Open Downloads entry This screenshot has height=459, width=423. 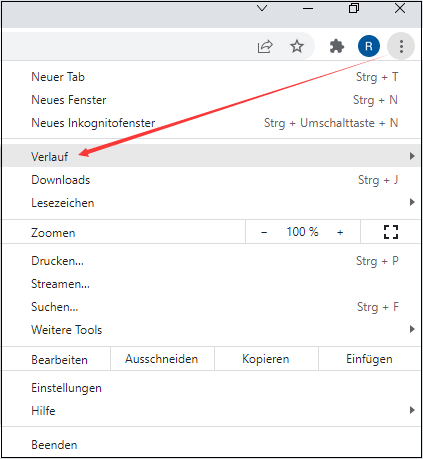(211, 180)
